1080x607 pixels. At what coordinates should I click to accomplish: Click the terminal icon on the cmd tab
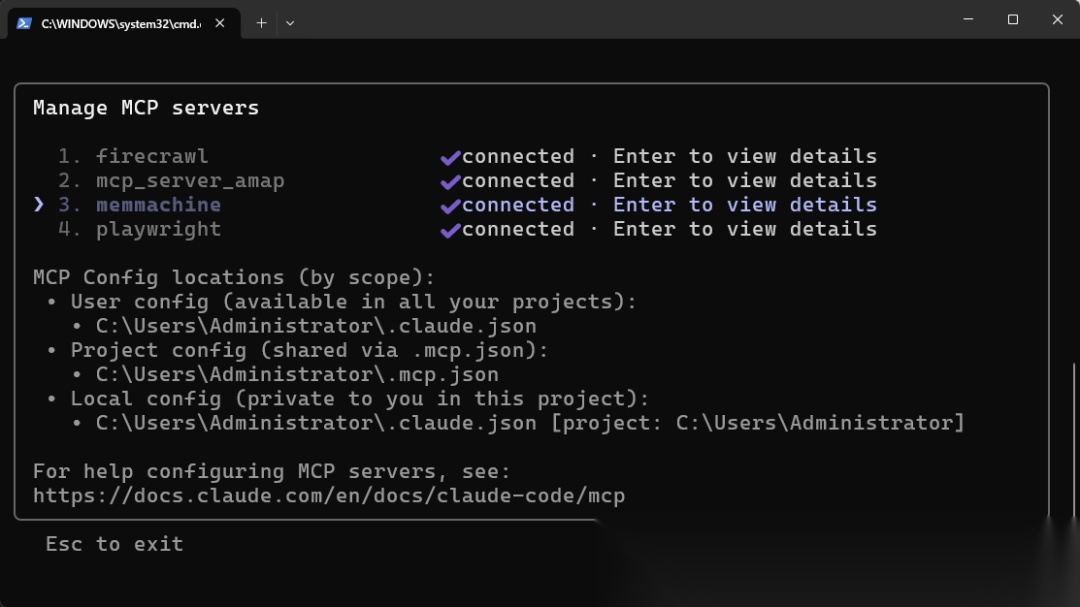(24, 23)
